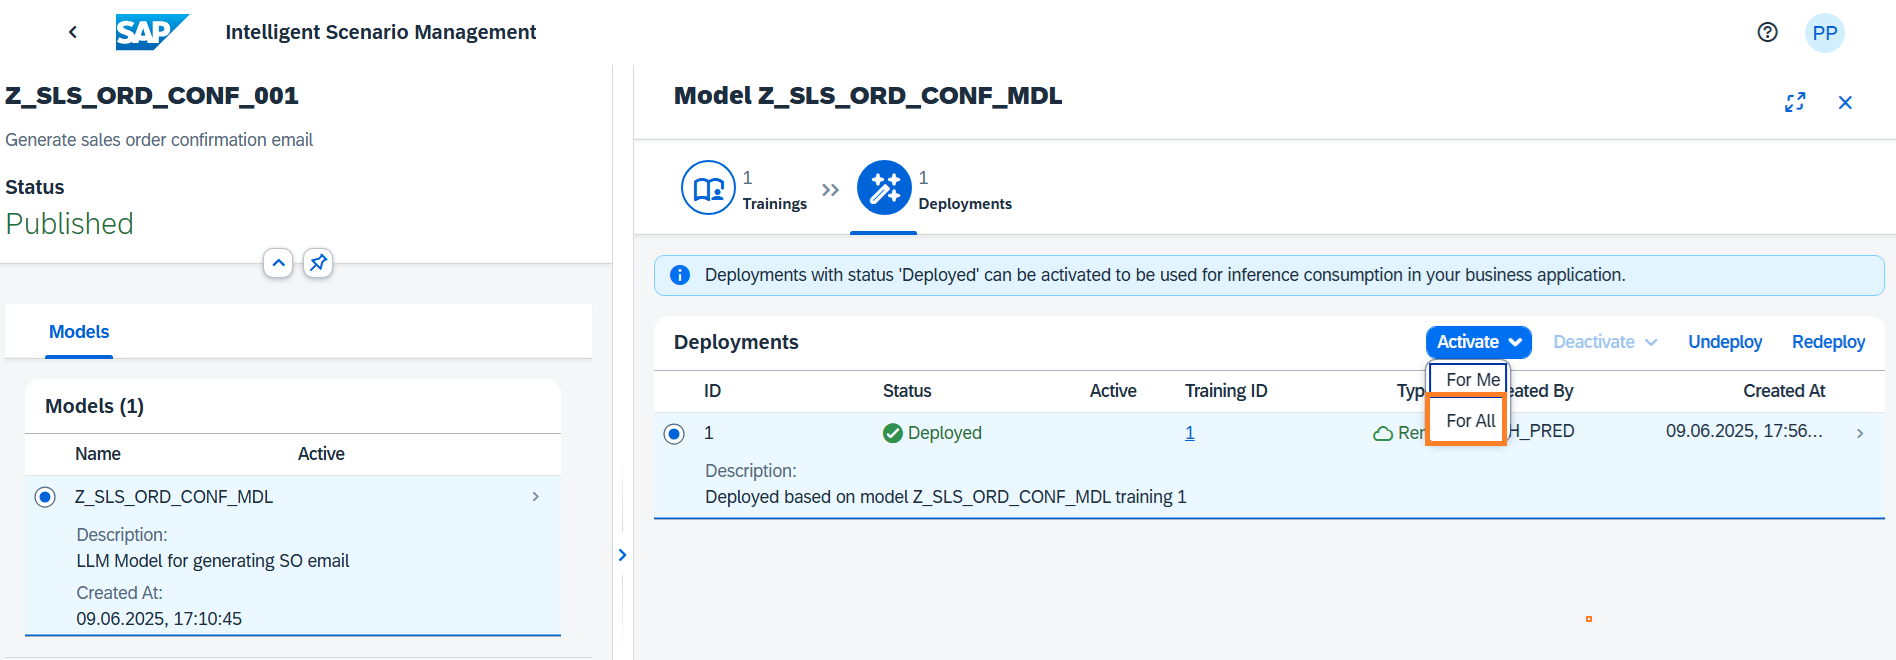
Task: Open the help question mark icon
Action: click(x=1767, y=32)
